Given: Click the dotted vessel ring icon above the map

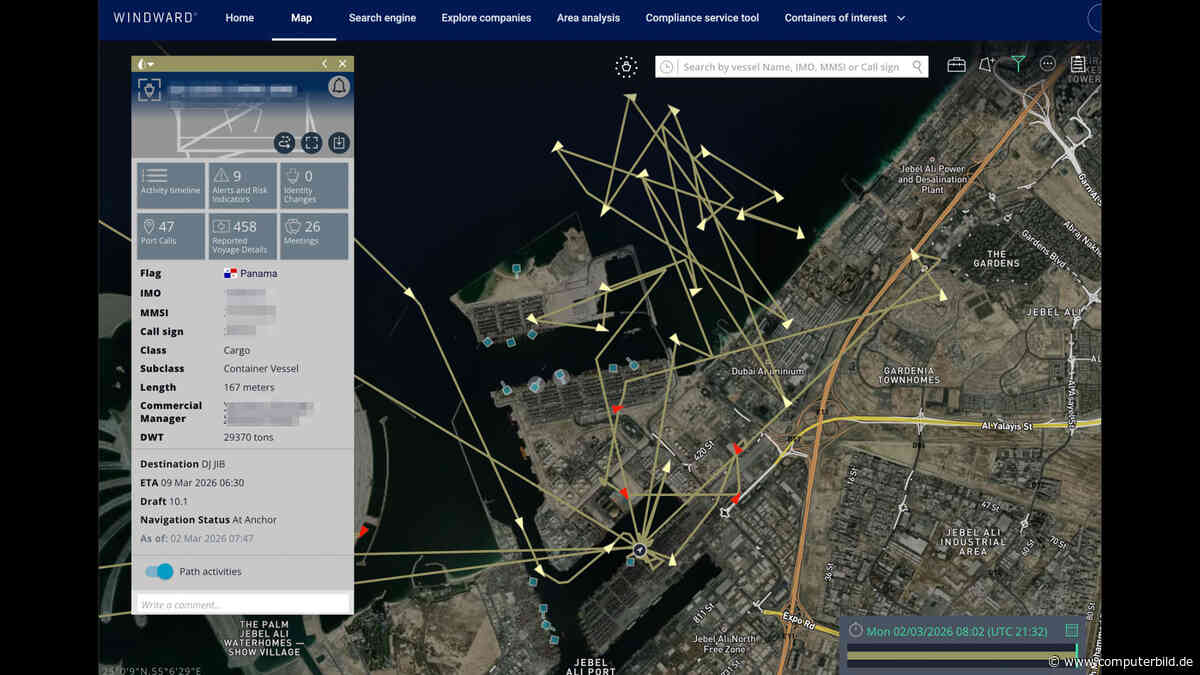Looking at the screenshot, I should pos(626,67).
